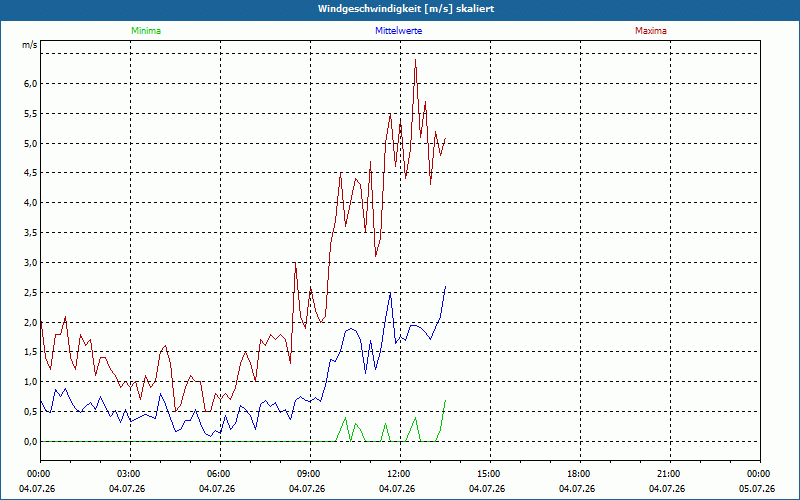Click the red Maxima legend label
Screen dimensions: 800x500
(651, 31)
